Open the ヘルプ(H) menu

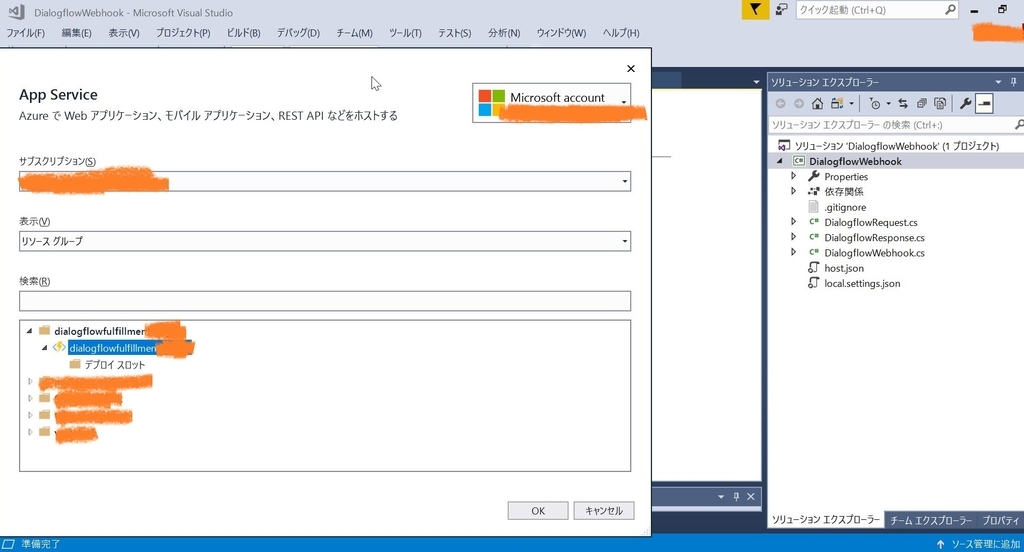tap(620, 33)
